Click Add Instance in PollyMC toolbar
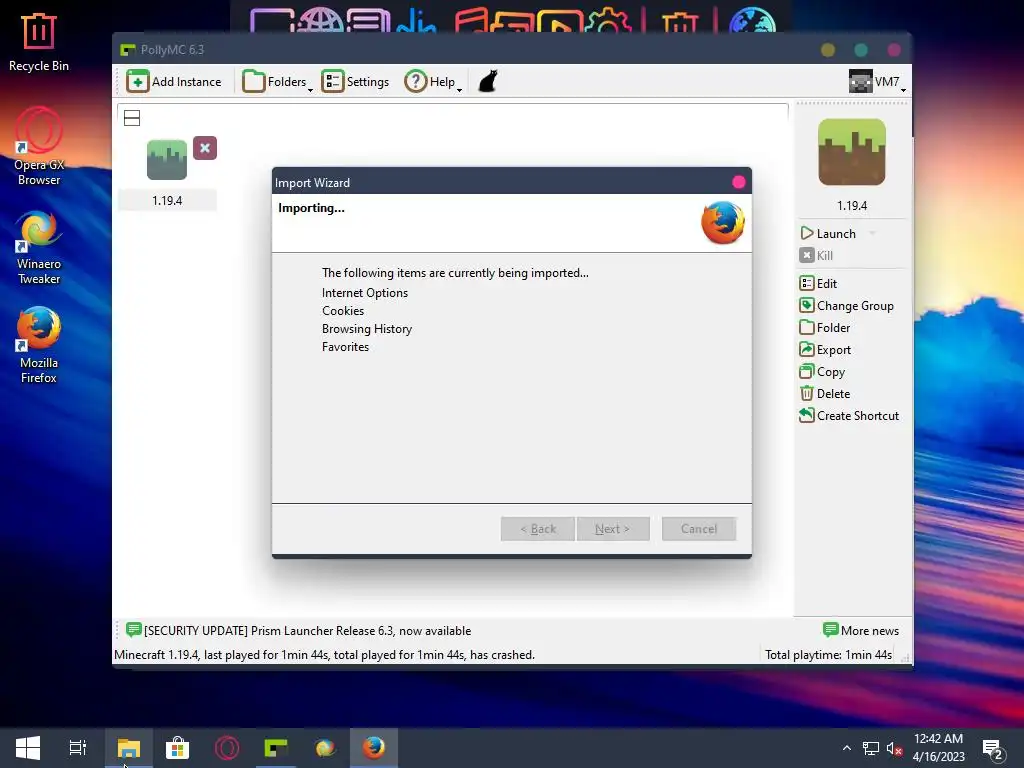The width and height of the screenshot is (1024, 768). (x=174, y=82)
